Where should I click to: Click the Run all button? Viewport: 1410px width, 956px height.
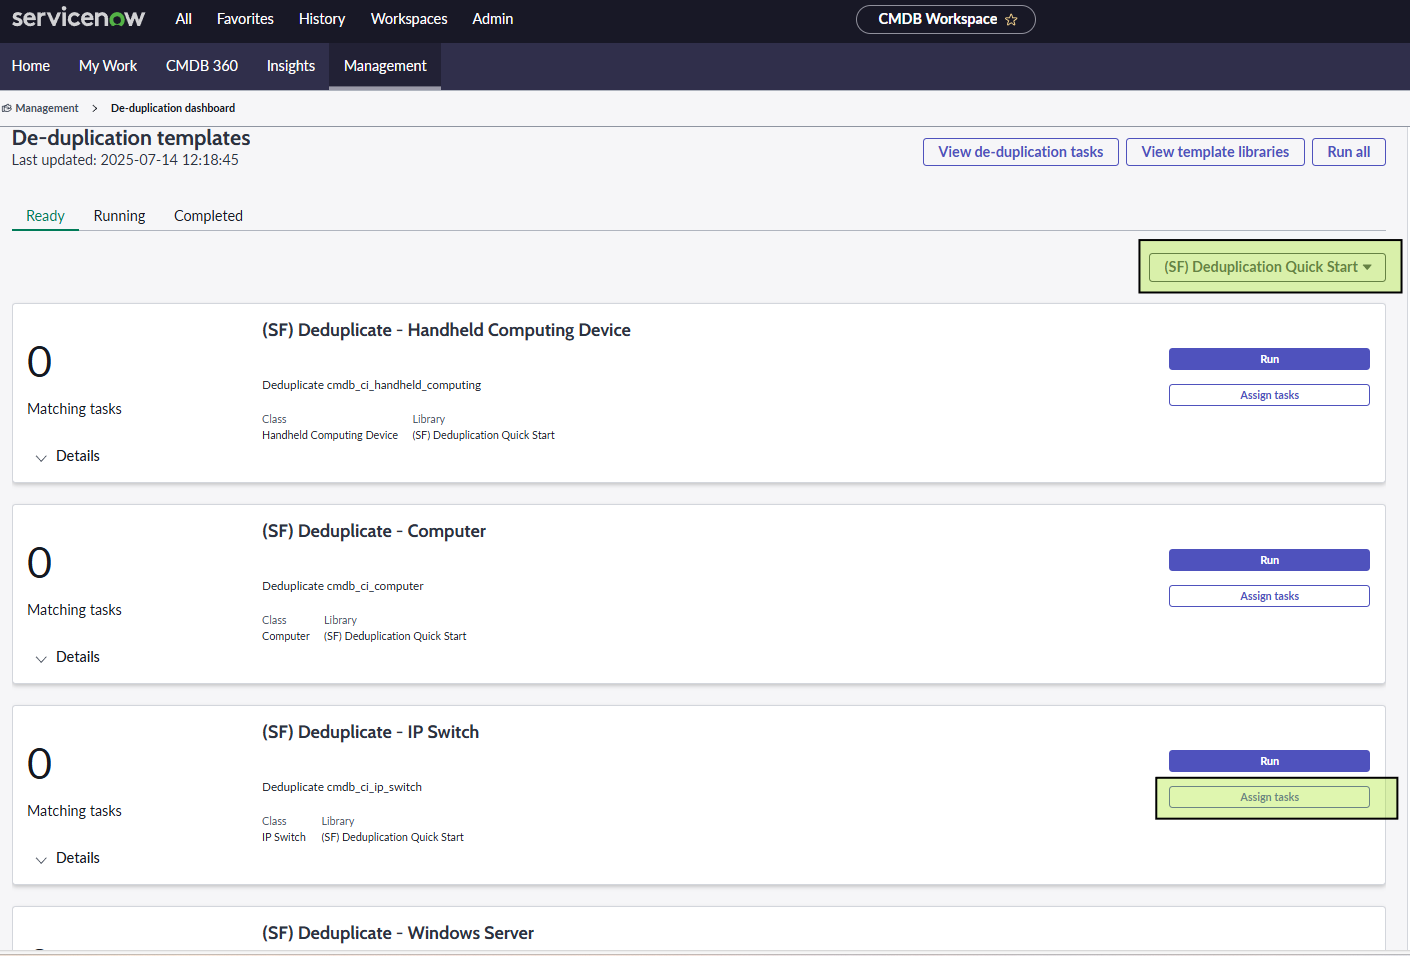click(x=1349, y=152)
